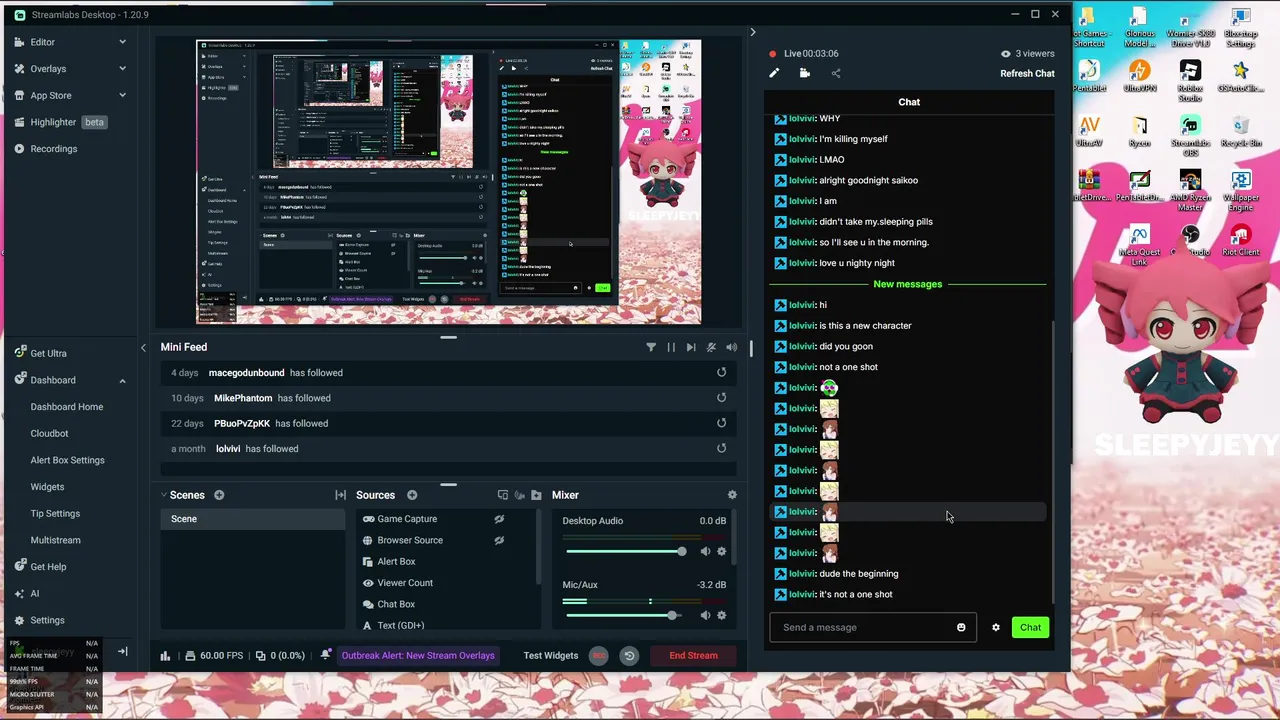Open chat settings gear icon
Screen dimensions: 1280x720
click(995, 628)
